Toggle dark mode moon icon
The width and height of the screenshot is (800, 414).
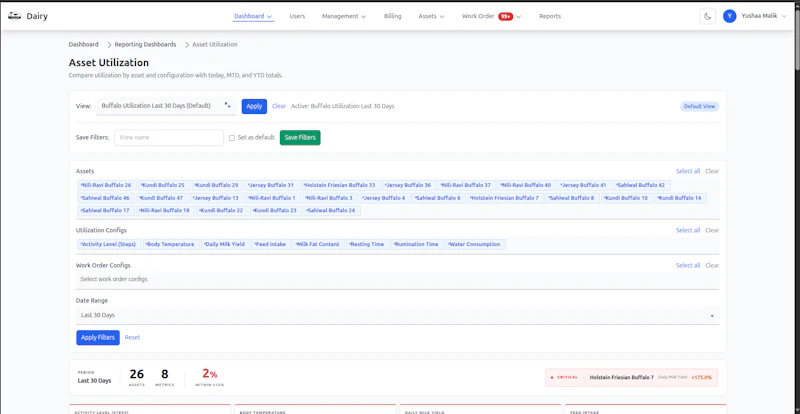coord(708,16)
